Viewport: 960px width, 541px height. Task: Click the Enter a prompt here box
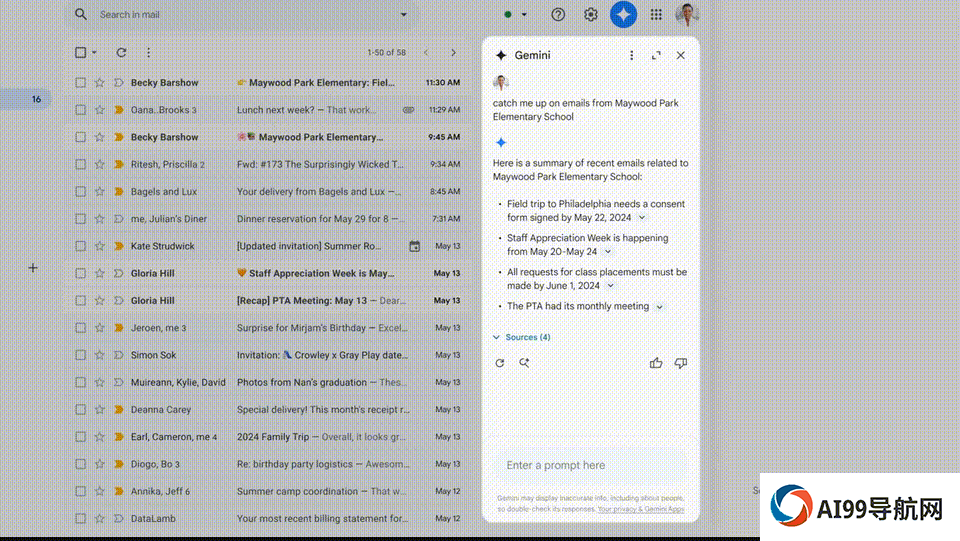coord(591,465)
